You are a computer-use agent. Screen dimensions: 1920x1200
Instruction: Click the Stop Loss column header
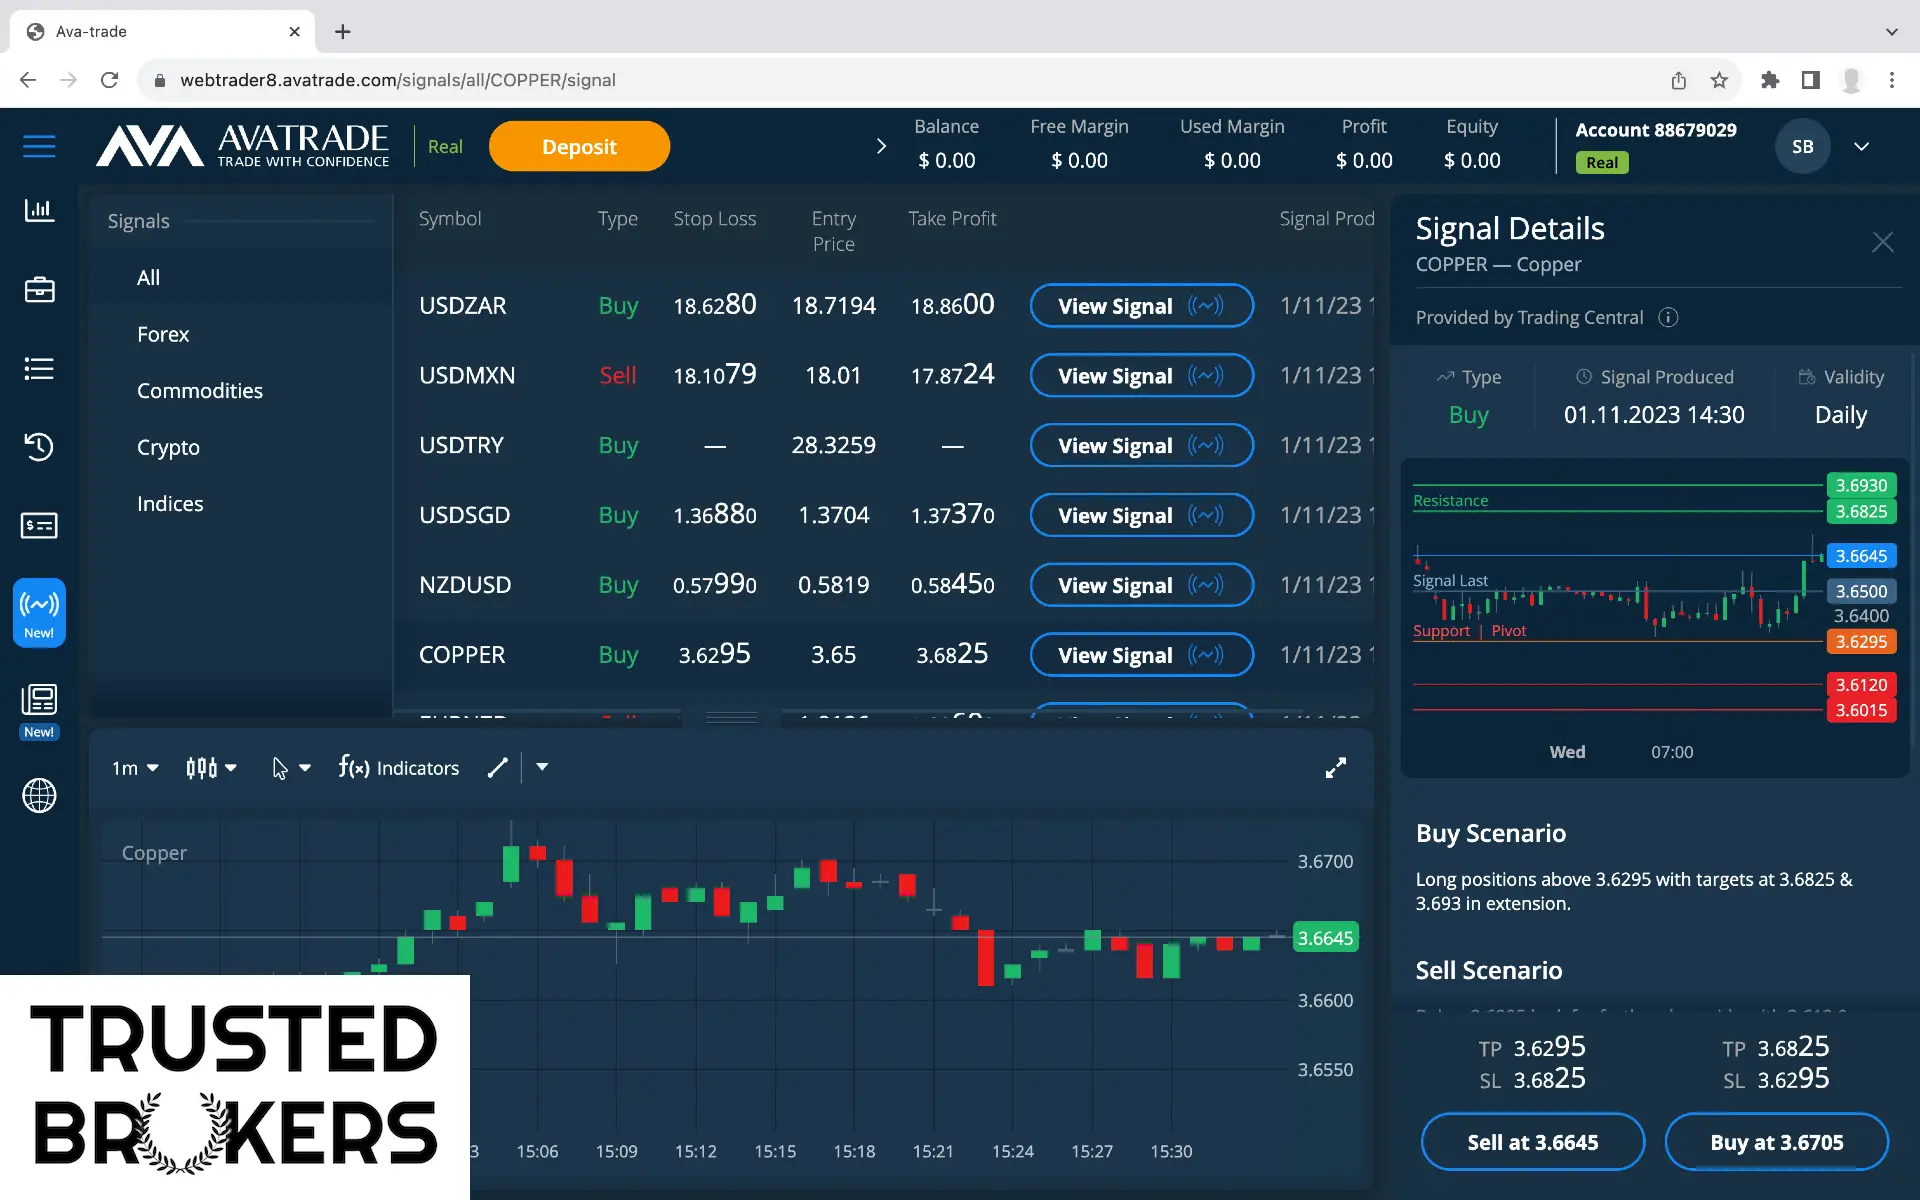tap(715, 219)
